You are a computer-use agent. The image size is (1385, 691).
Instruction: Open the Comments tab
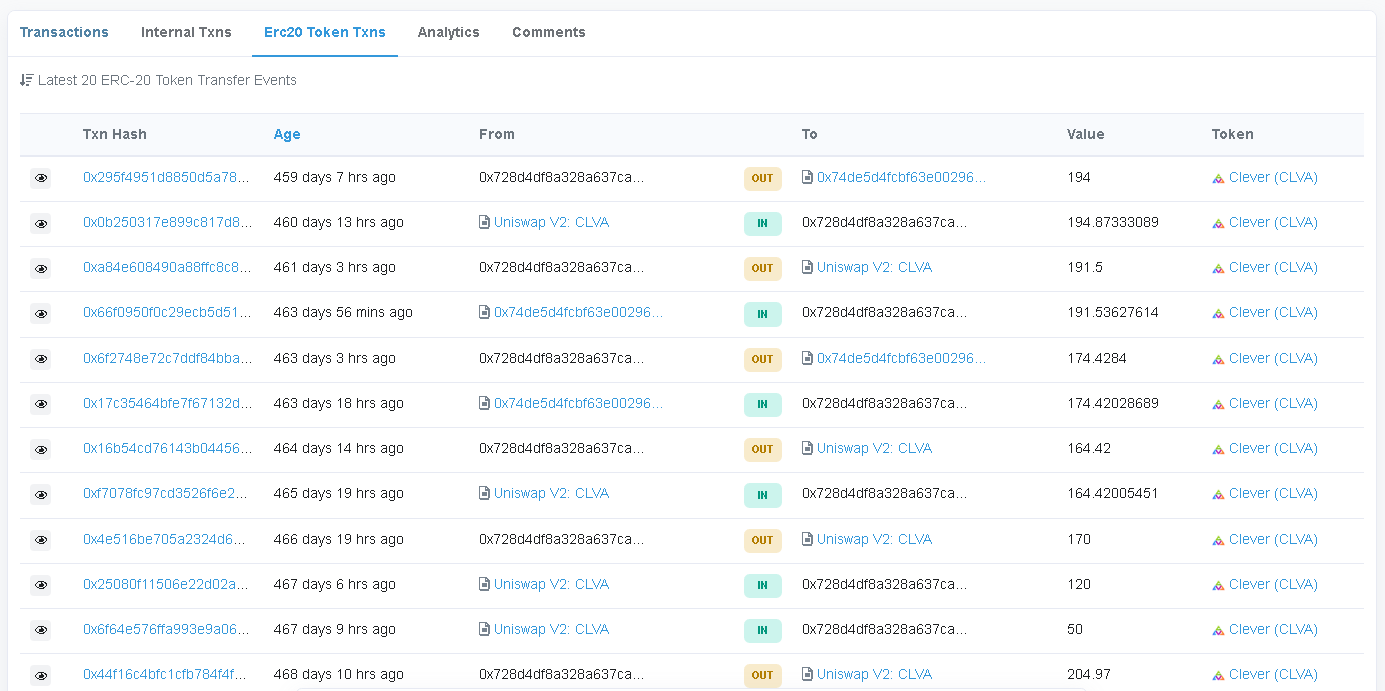coord(549,32)
